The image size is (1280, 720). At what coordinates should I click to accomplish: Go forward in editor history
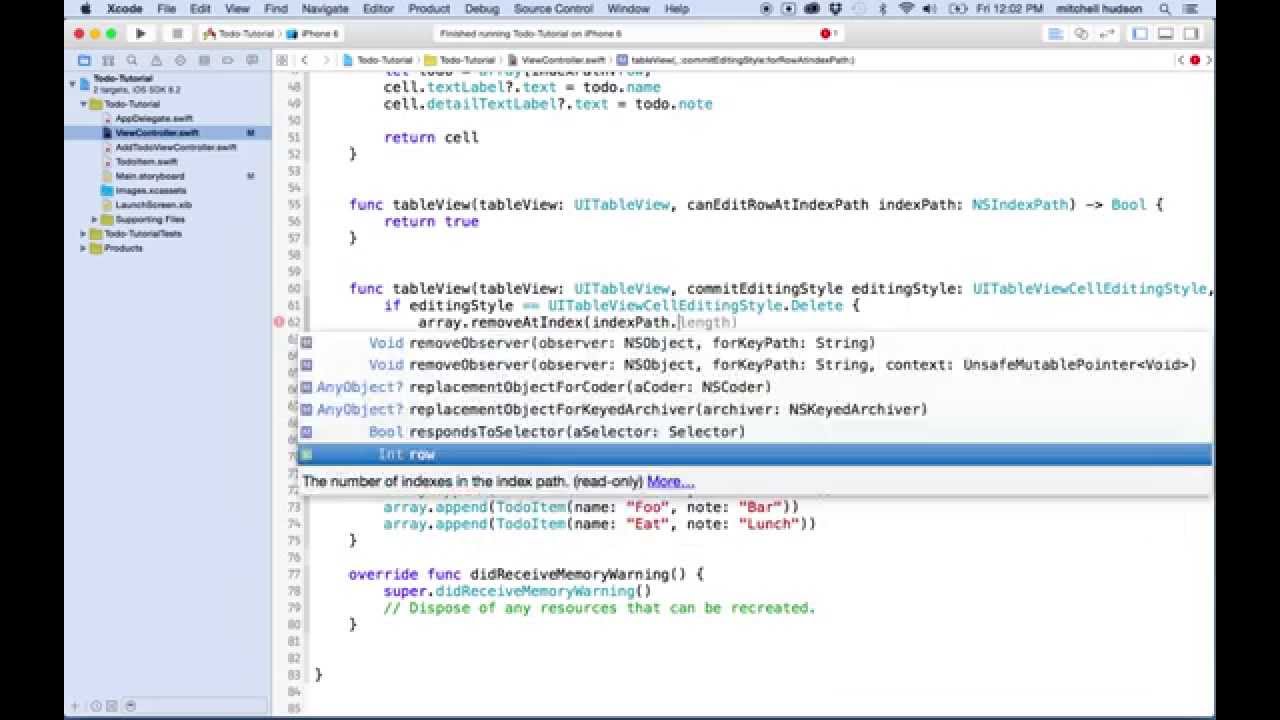click(x=327, y=60)
